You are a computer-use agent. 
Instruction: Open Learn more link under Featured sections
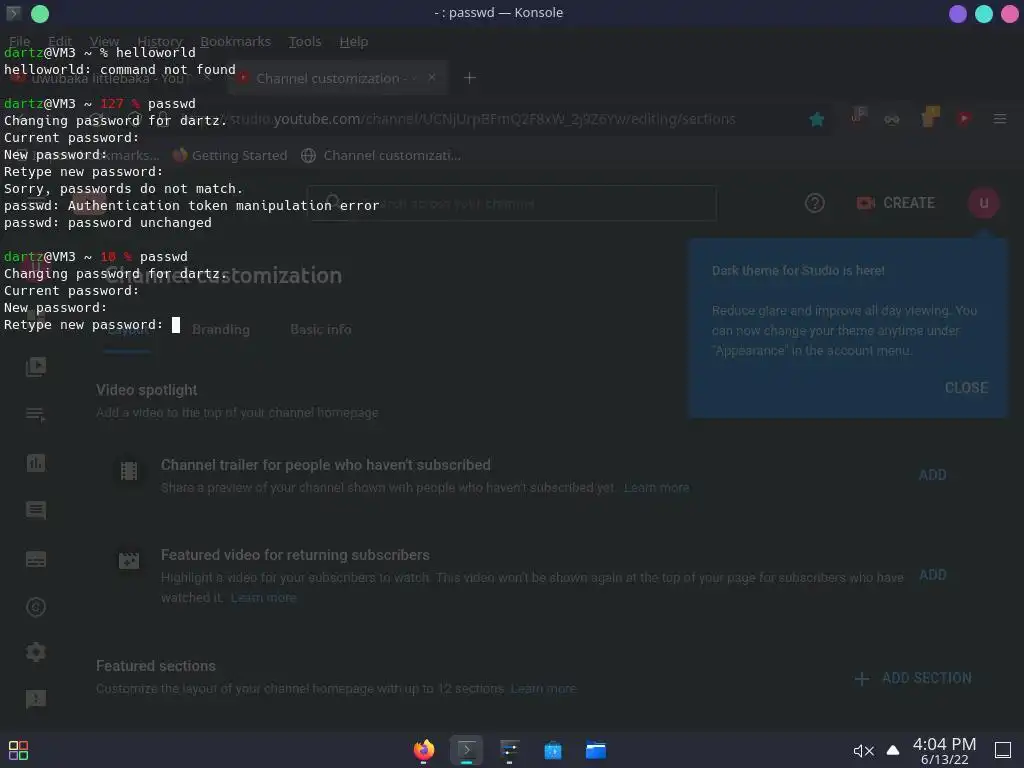pos(543,689)
